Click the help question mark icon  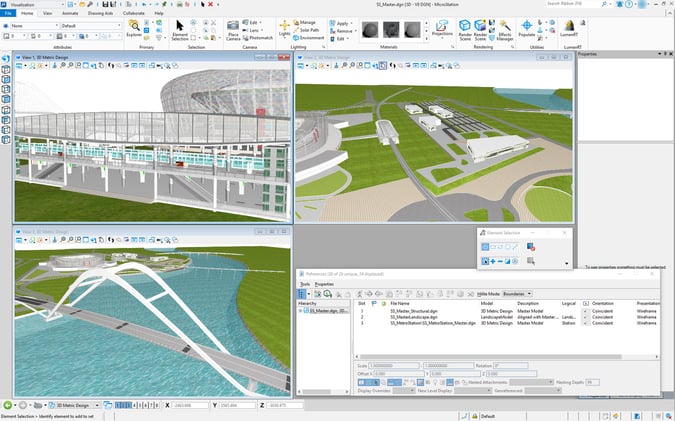[629, 4]
